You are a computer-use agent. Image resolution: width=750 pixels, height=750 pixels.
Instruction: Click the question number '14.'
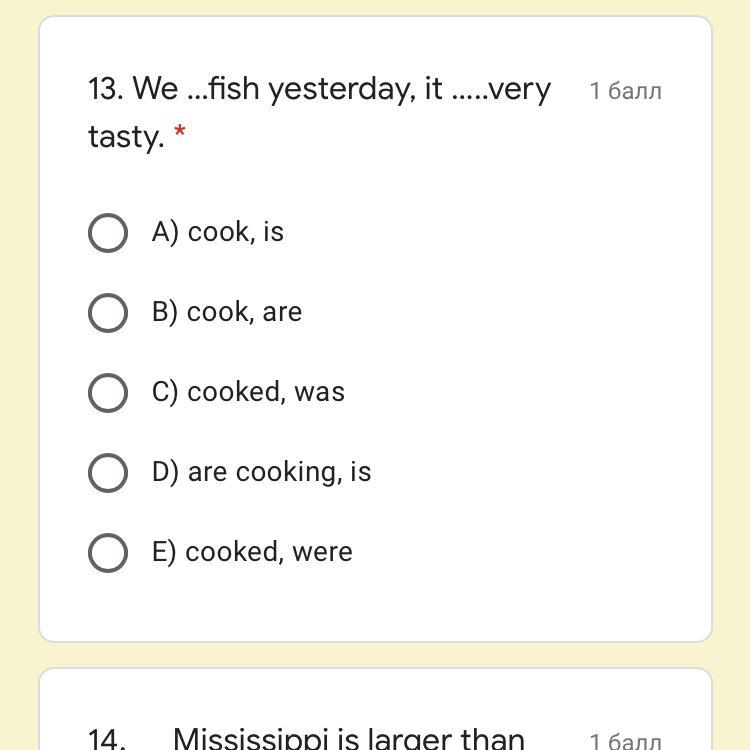coord(107,739)
